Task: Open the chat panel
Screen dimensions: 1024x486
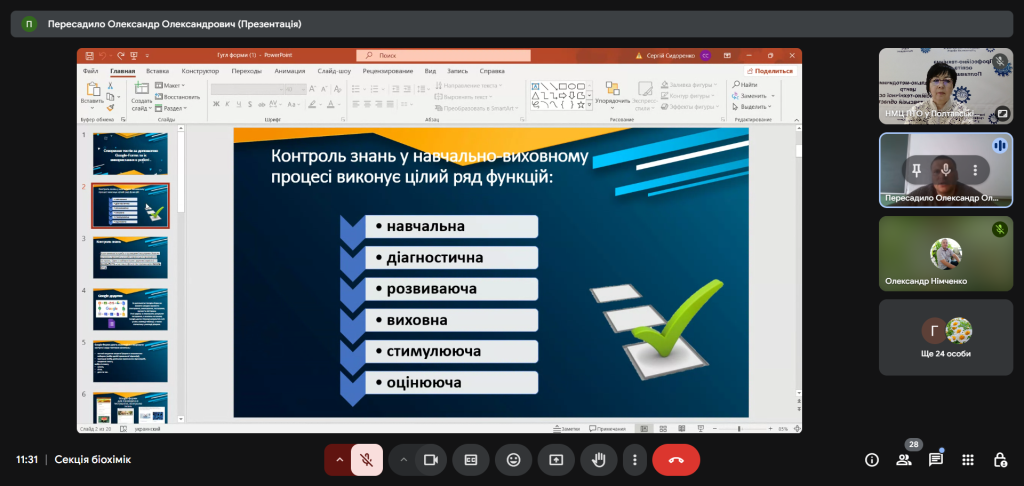Action: pyautogui.click(x=936, y=460)
